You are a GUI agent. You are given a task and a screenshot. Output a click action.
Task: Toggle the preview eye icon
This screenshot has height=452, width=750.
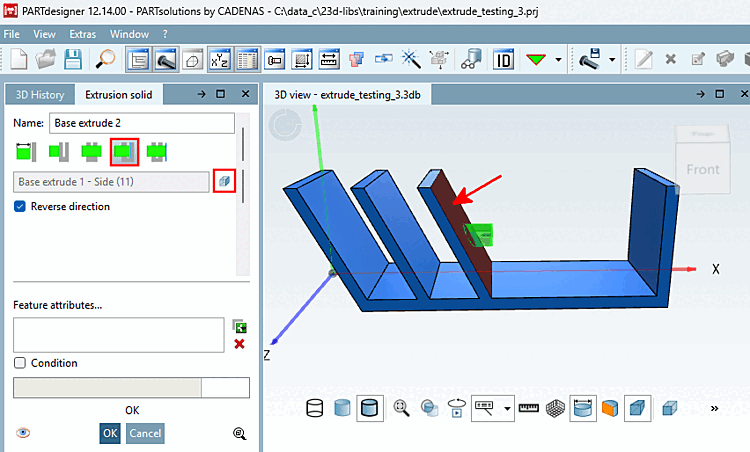[x=23, y=433]
